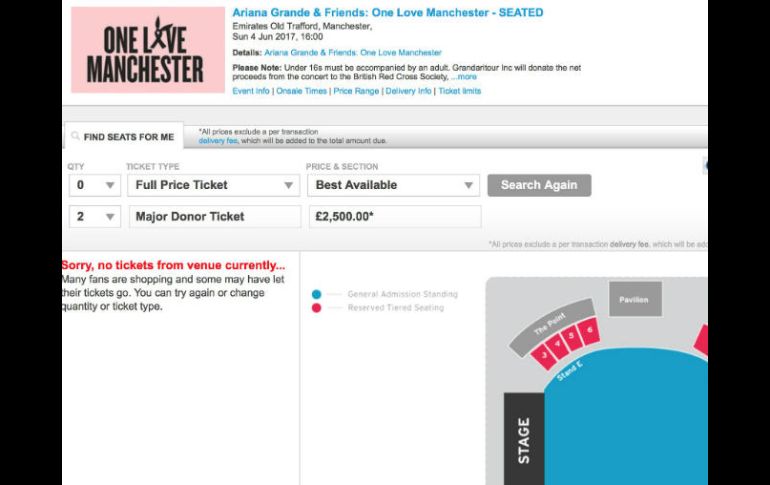Open the Event Info link
The width and height of the screenshot is (770, 485).
(251, 91)
